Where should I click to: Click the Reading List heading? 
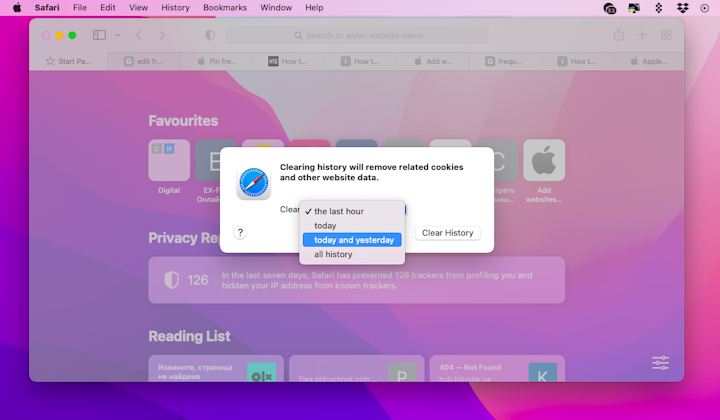(x=189, y=336)
